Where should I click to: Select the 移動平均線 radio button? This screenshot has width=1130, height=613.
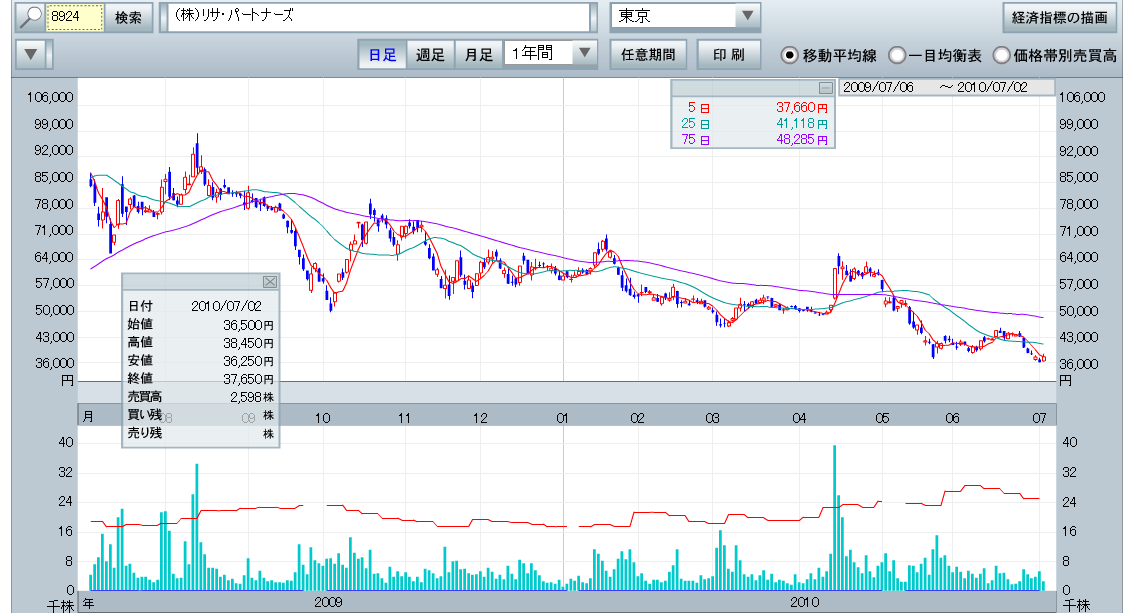[x=790, y=55]
